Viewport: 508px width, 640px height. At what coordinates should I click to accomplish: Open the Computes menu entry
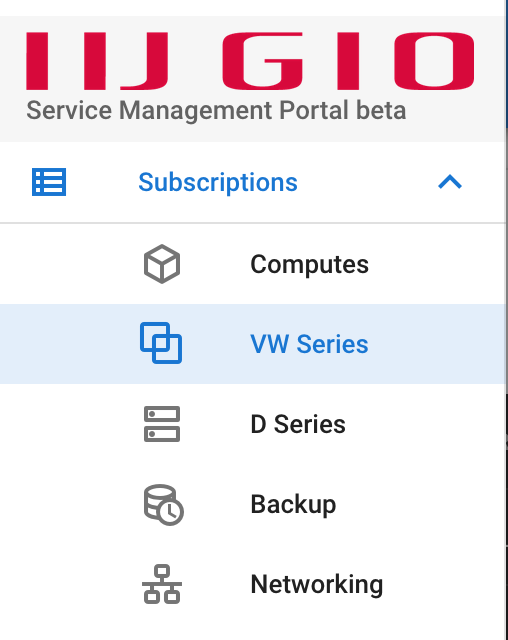(x=309, y=264)
